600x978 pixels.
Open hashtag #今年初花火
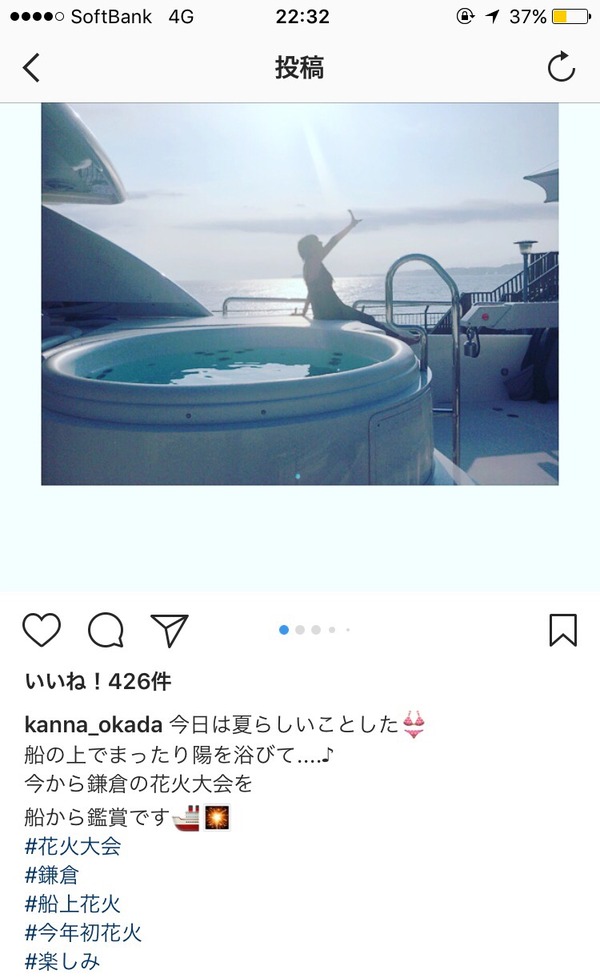coord(84,932)
